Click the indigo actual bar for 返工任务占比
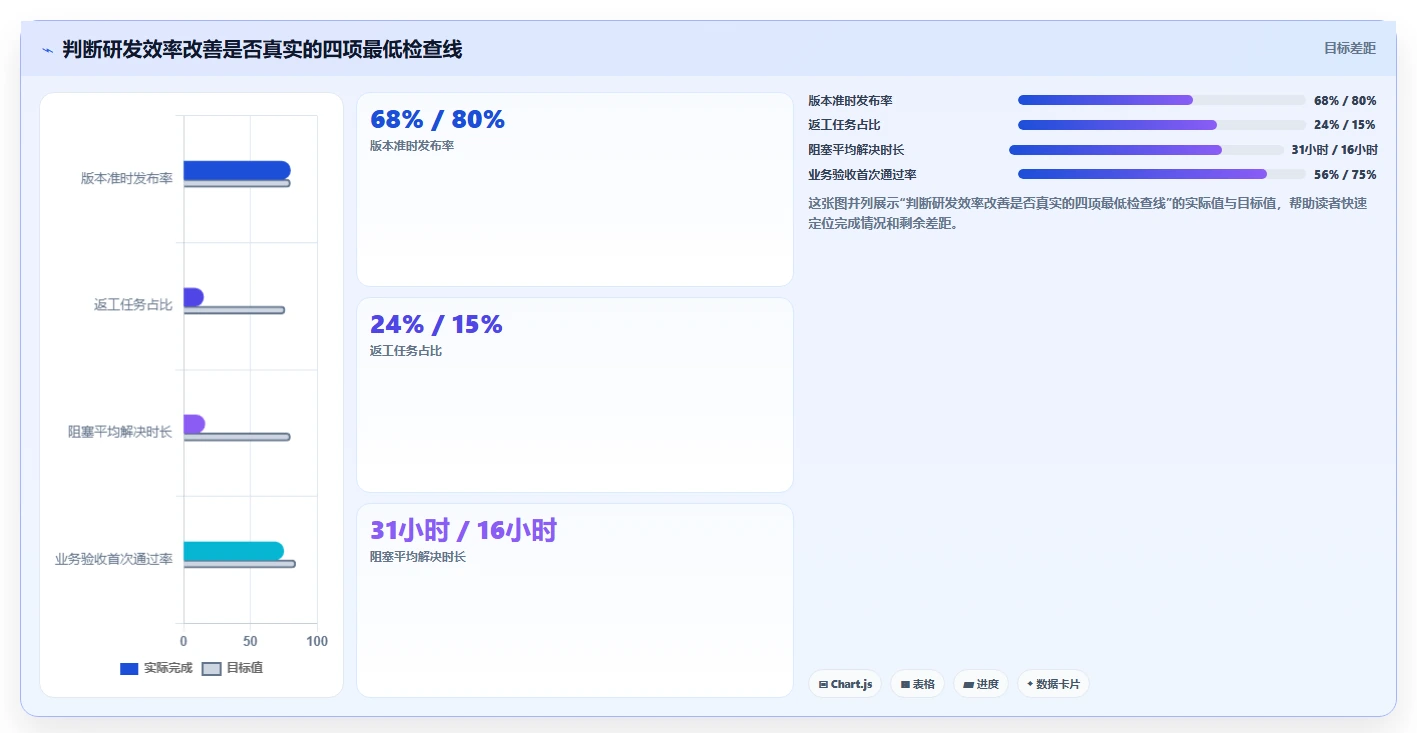This screenshot has width=1417, height=733. (194, 297)
